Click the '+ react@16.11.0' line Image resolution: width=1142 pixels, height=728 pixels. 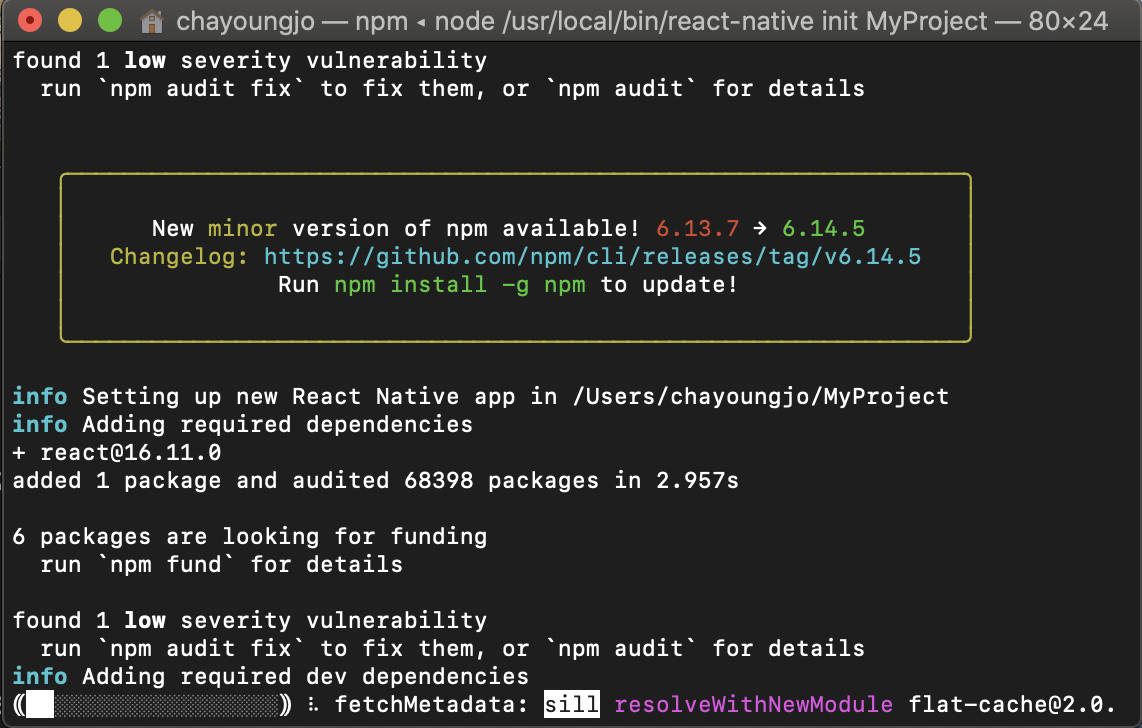tap(117, 452)
